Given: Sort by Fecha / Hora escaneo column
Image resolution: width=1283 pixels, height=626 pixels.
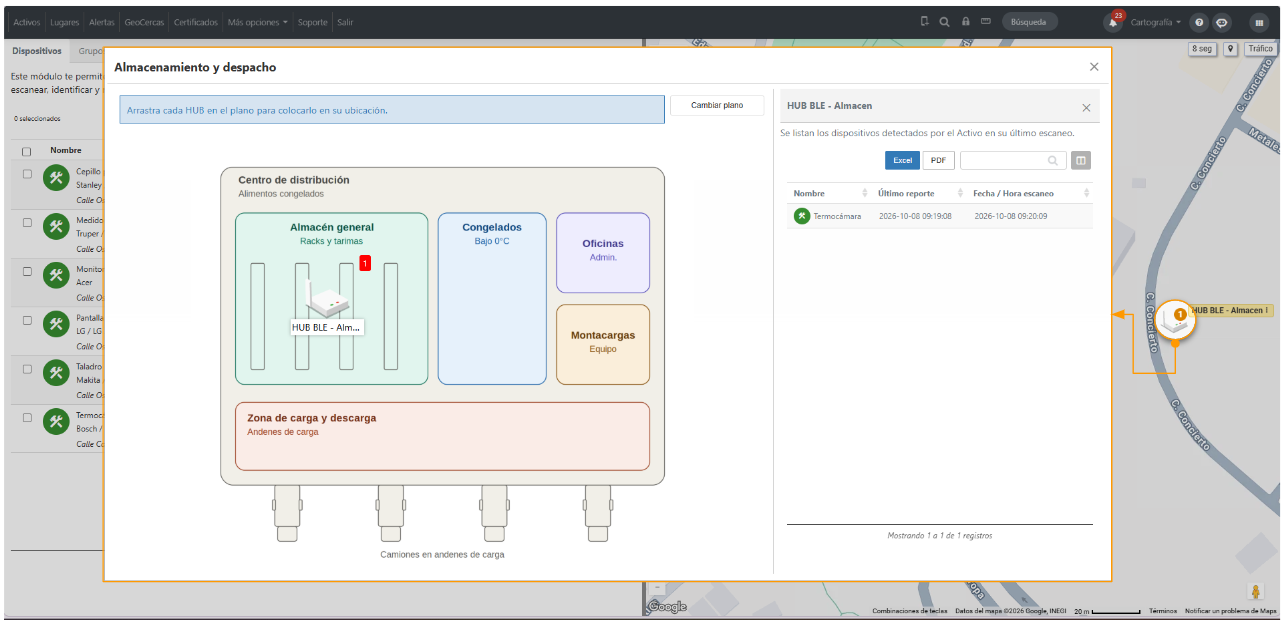Looking at the screenshot, I should coord(1031,193).
